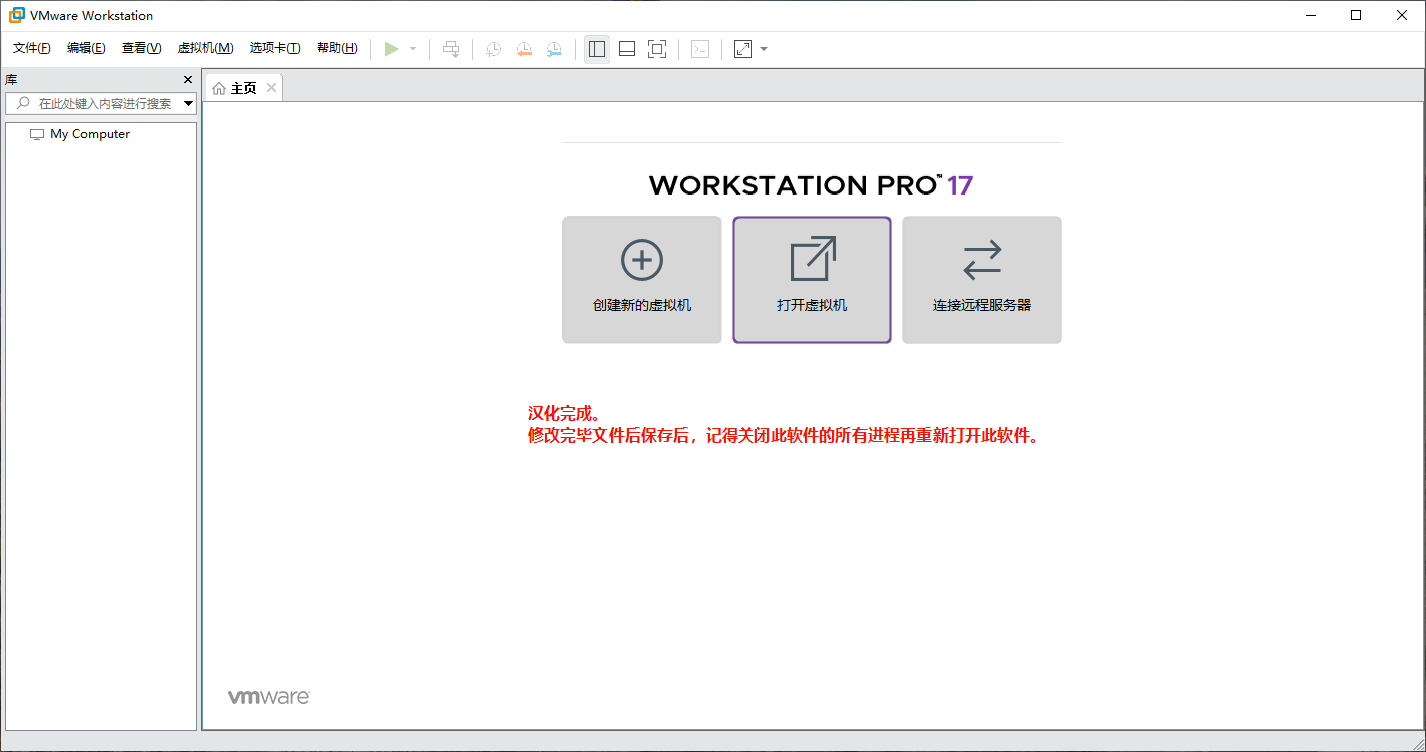Click the 创建新的虚拟机 tile
The image size is (1426, 752).
pyautogui.click(x=642, y=280)
